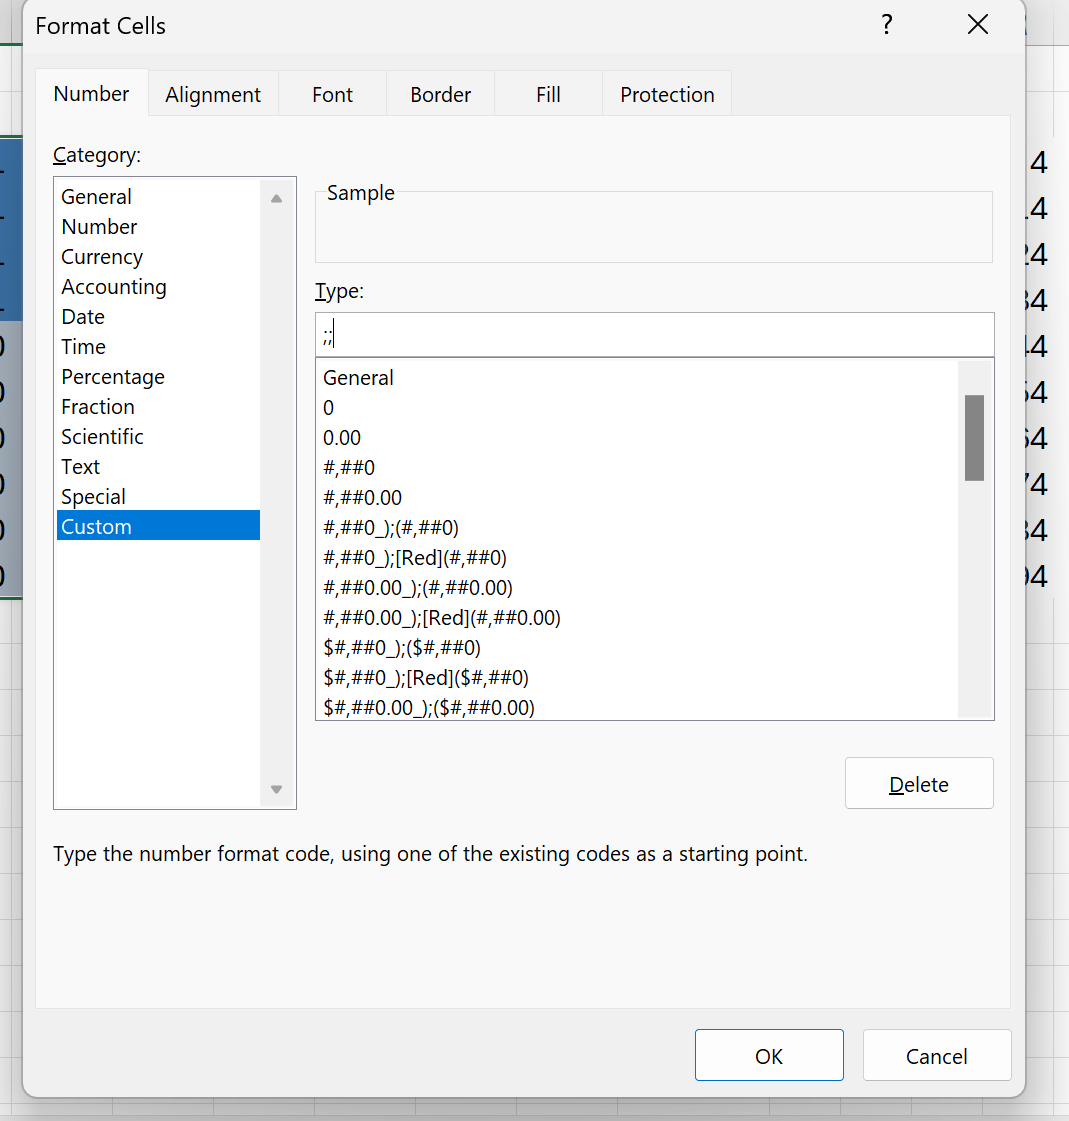Select the Fill tab

pos(548,95)
